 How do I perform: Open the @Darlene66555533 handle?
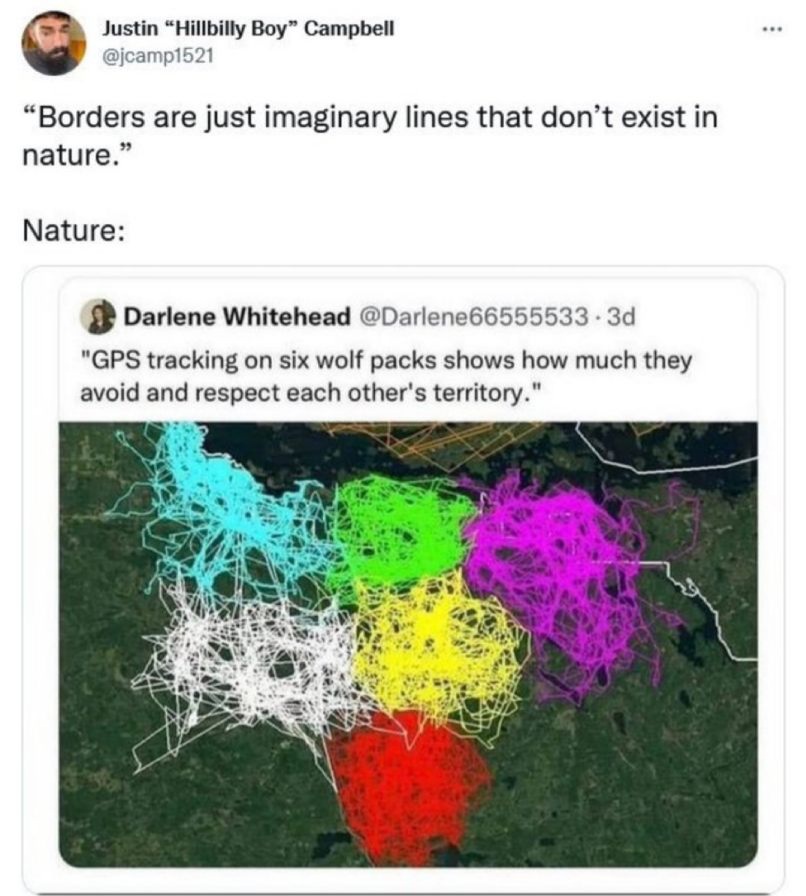tap(472, 316)
